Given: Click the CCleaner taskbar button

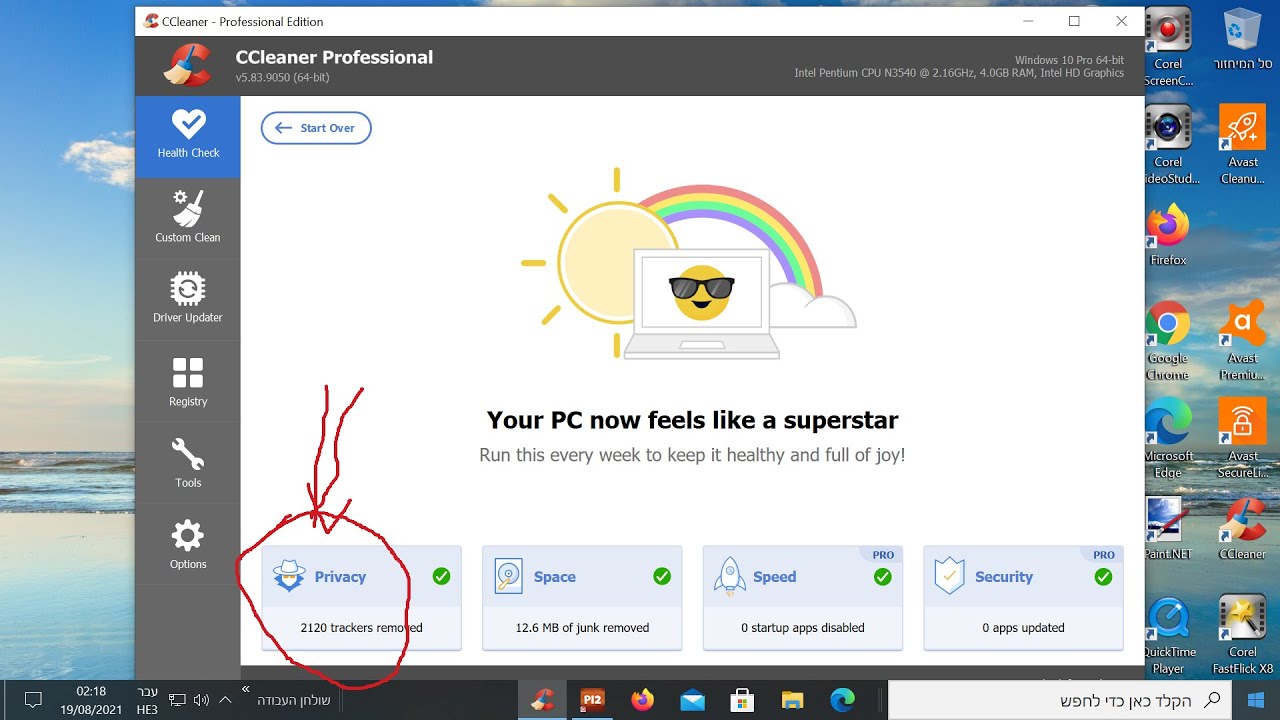Looking at the screenshot, I should pyautogui.click(x=542, y=700).
